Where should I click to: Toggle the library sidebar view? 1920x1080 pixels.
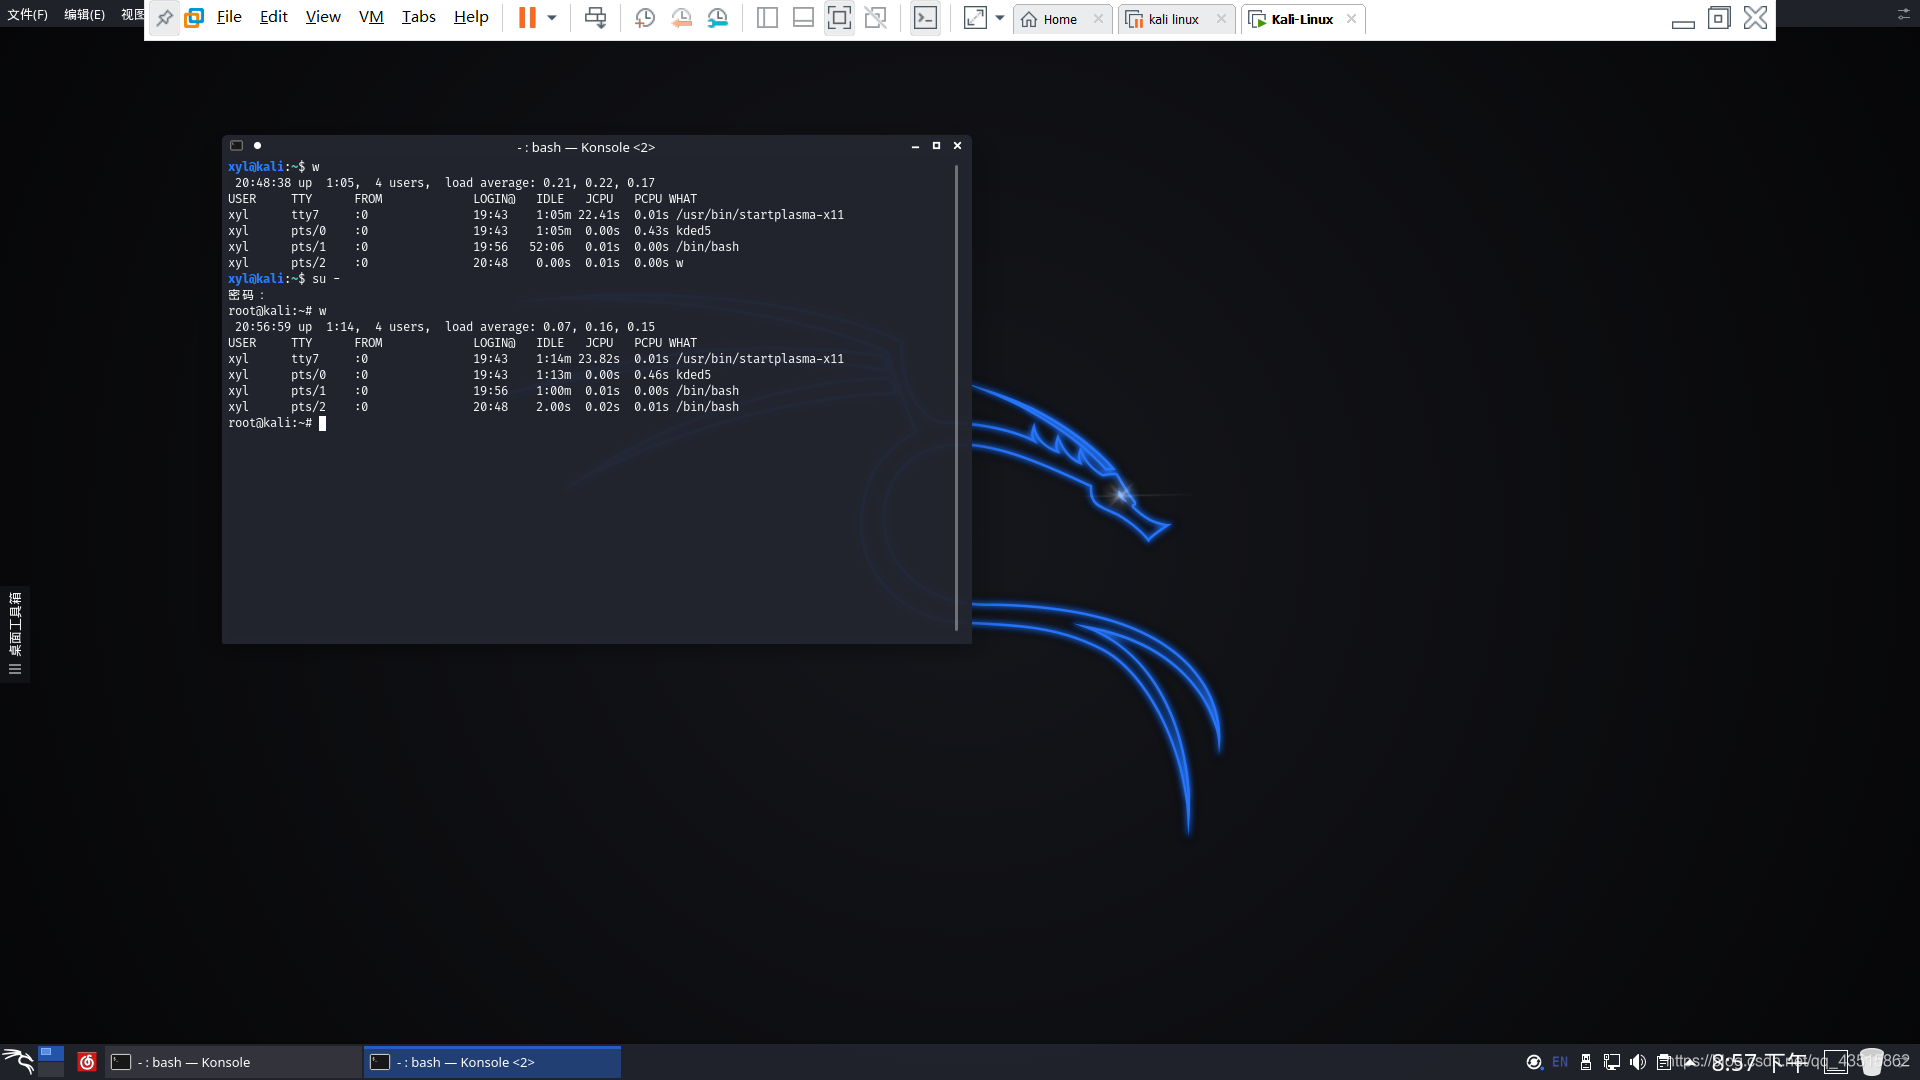pos(767,18)
